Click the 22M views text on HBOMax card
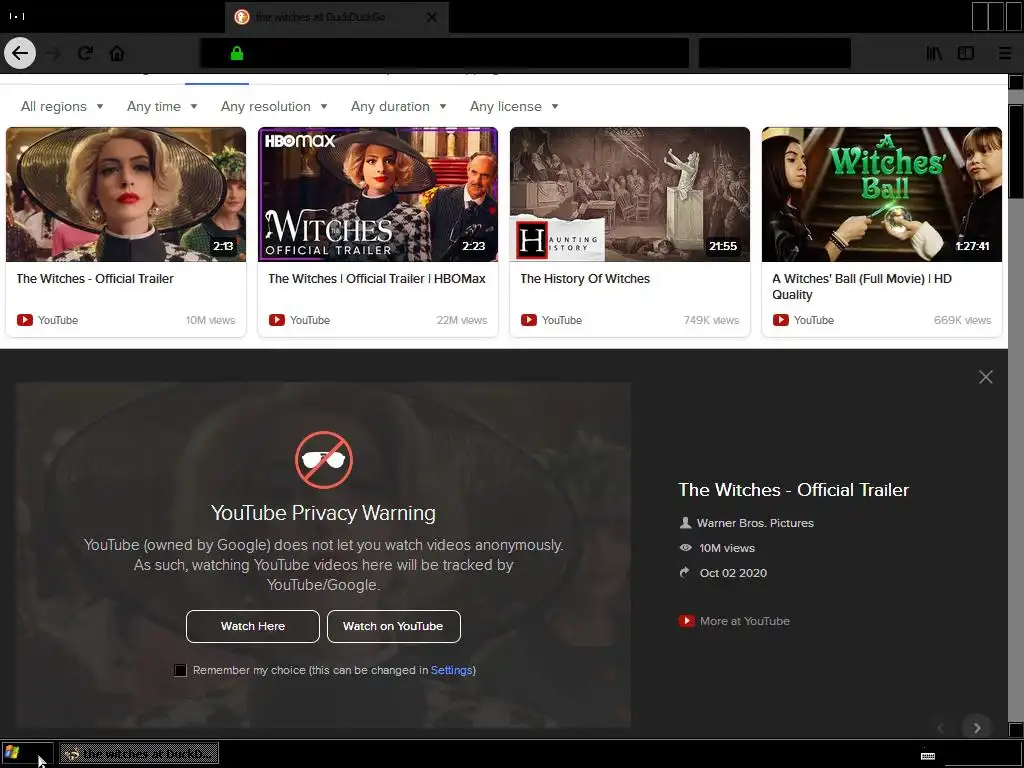The height and width of the screenshot is (768, 1024). click(462, 320)
